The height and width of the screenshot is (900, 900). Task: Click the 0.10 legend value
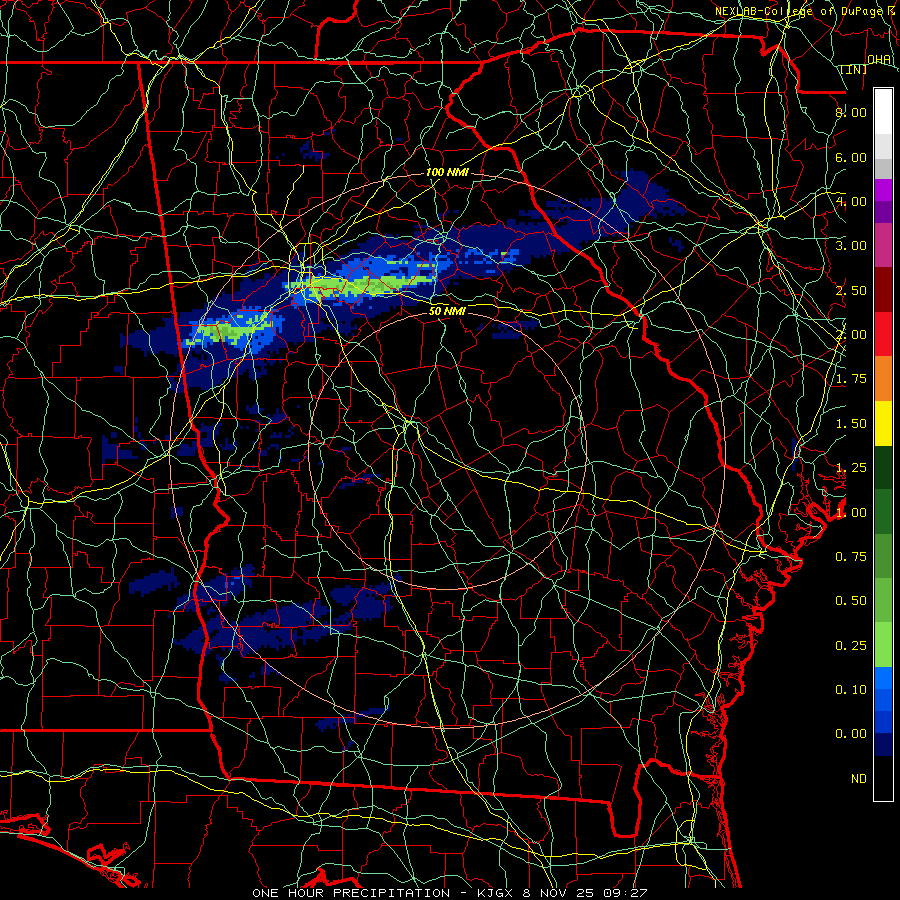tap(851, 690)
